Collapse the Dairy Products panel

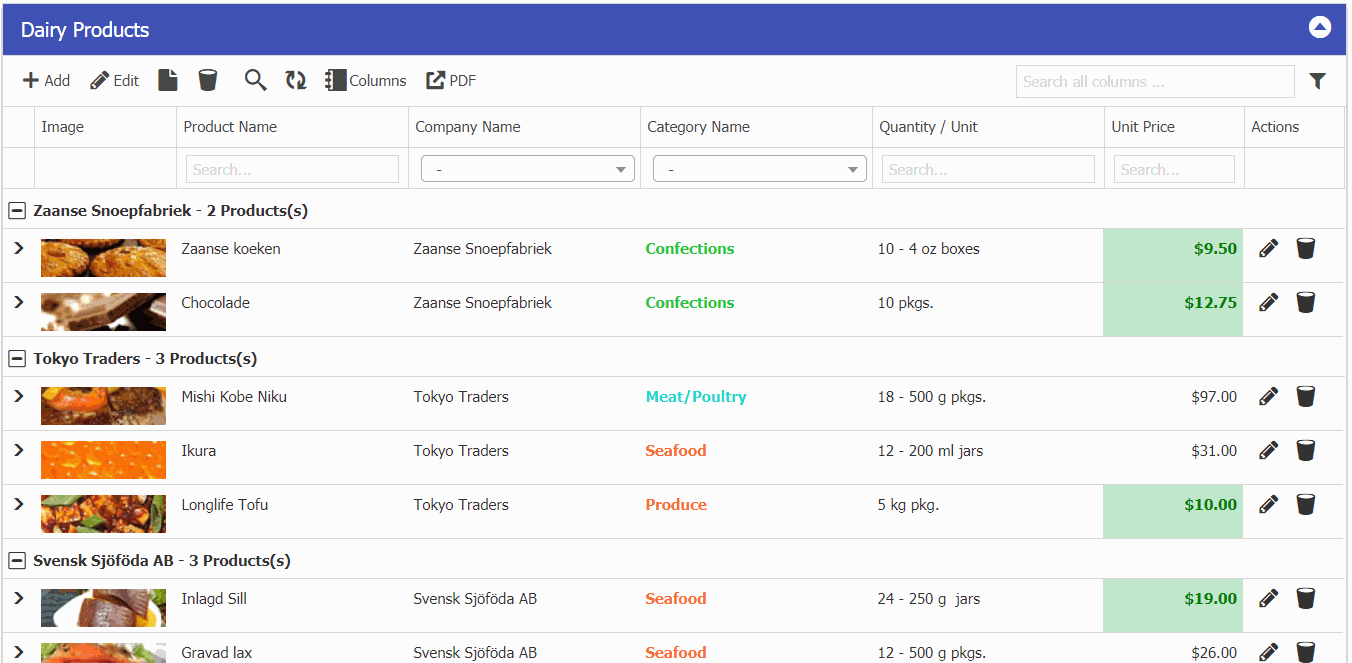point(1320,28)
